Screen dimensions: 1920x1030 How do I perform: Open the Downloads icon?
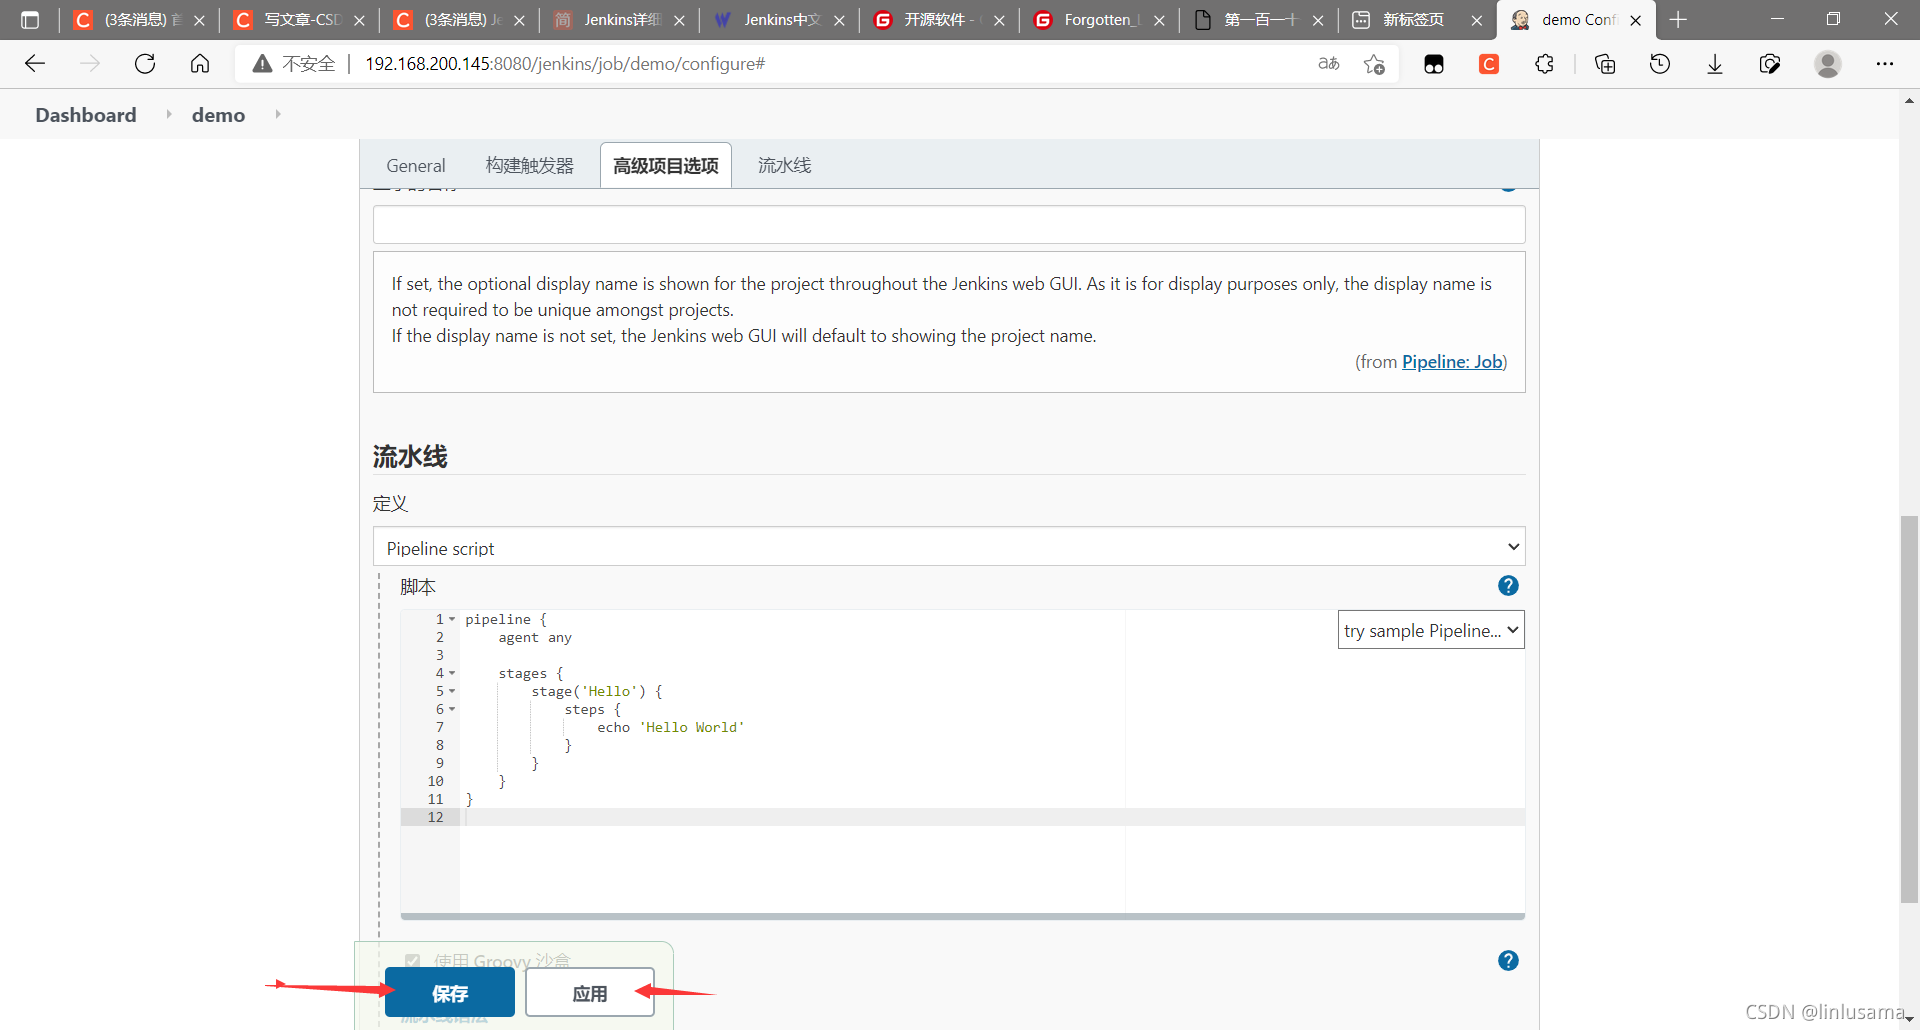coord(1715,64)
